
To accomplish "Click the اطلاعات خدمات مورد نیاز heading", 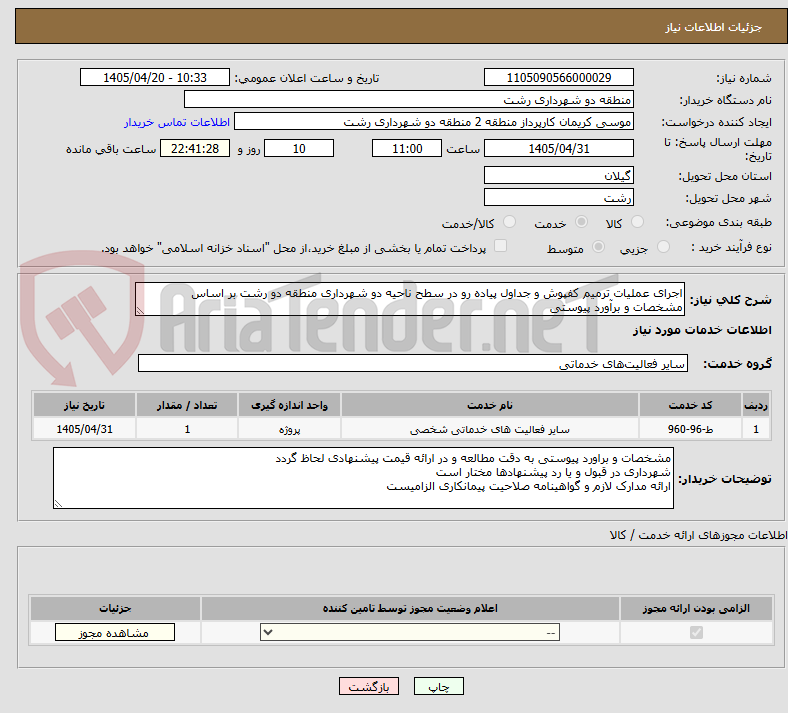I will click(x=702, y=330).
